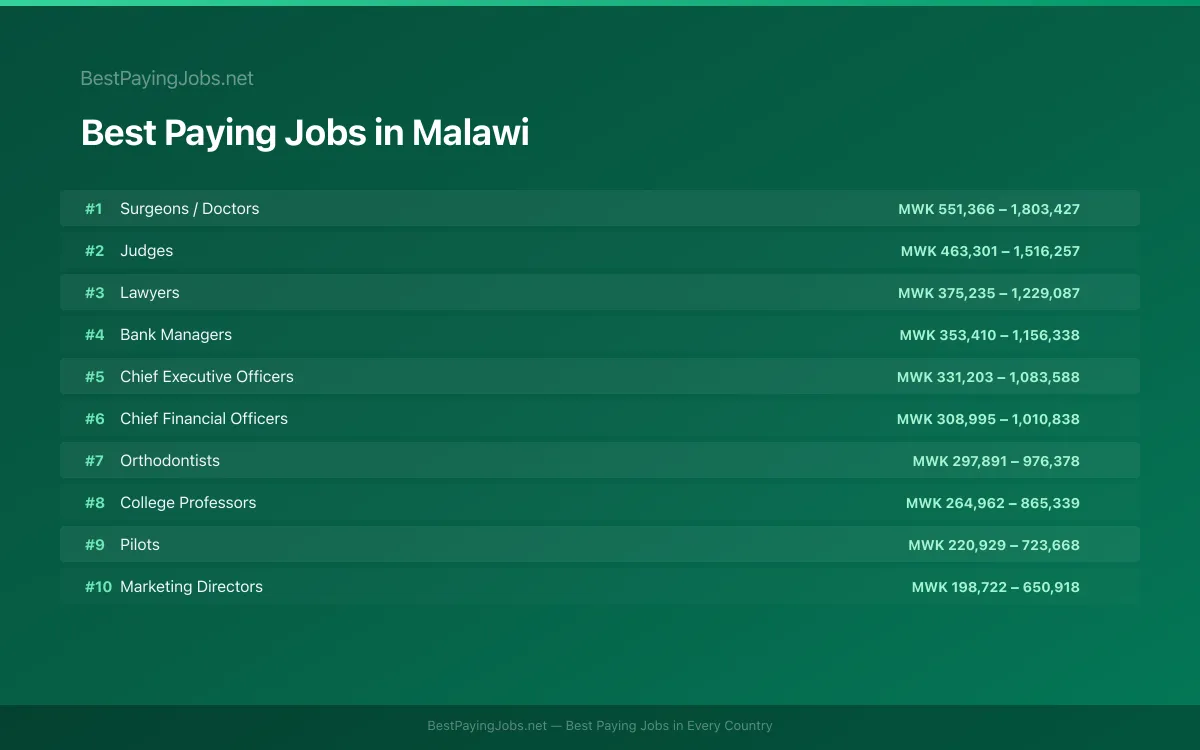Select the 'College Professors' job name

click(x=188, y=503)
